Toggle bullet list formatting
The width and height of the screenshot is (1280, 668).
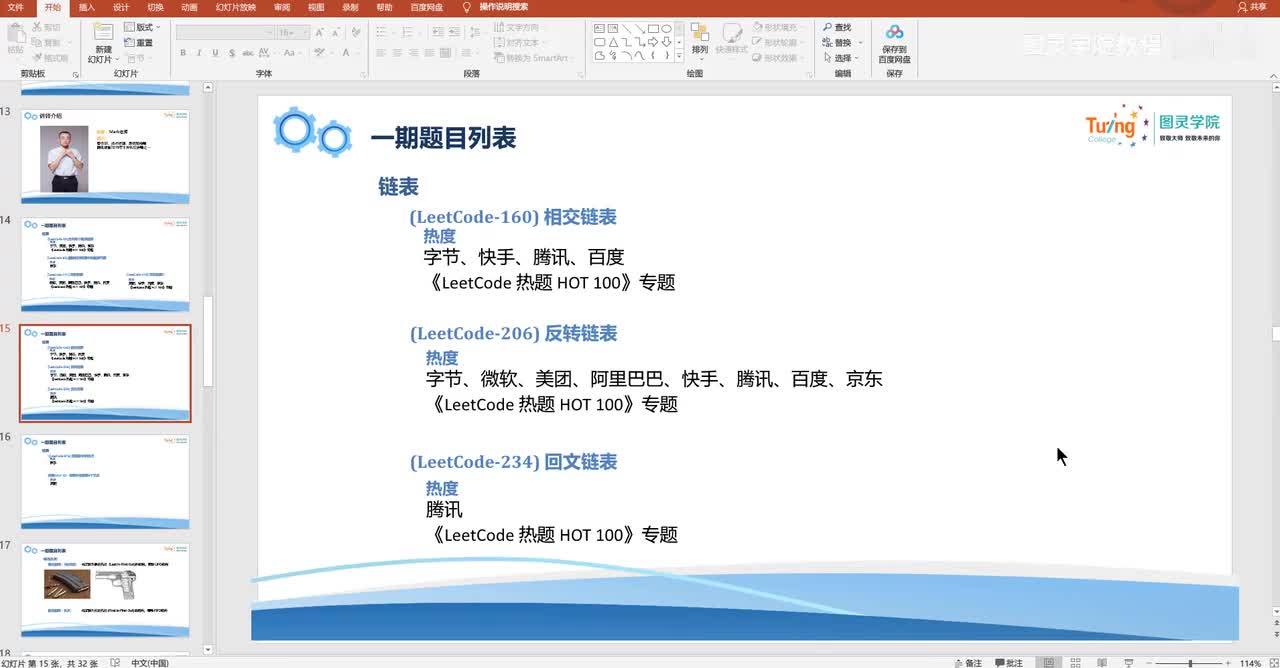click(x=382, y=32)
